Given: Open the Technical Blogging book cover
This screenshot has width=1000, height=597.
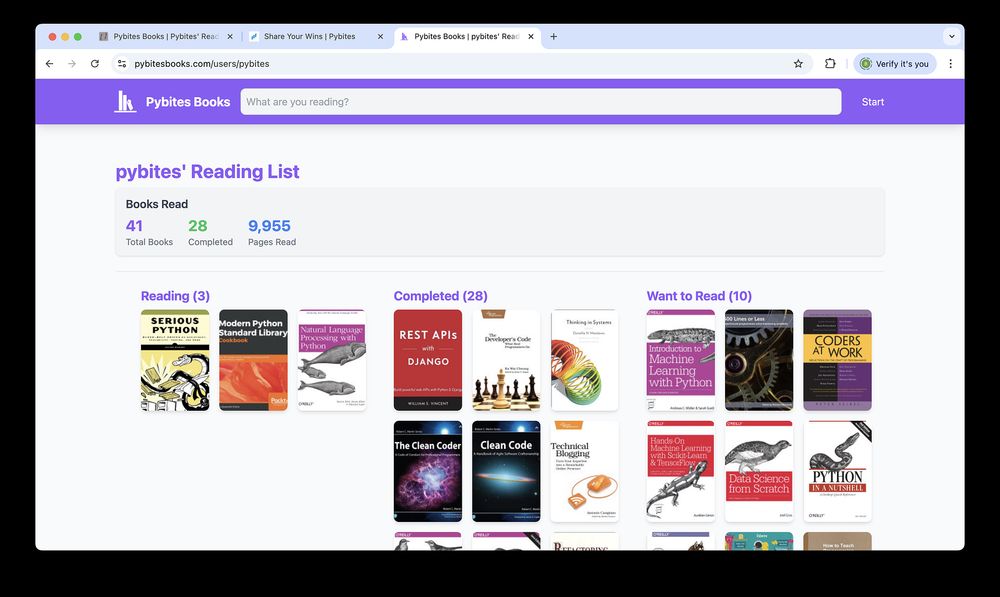Looking at the screenshot, I should 585,471.
